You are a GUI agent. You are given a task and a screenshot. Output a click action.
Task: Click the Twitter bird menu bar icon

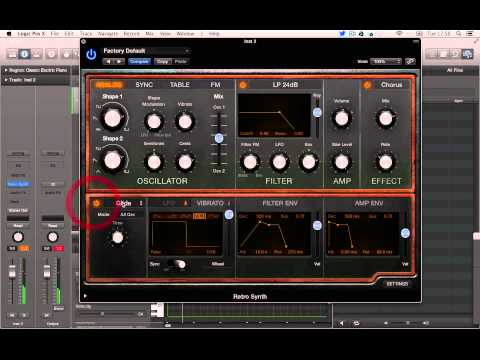(x=342, y=34)
